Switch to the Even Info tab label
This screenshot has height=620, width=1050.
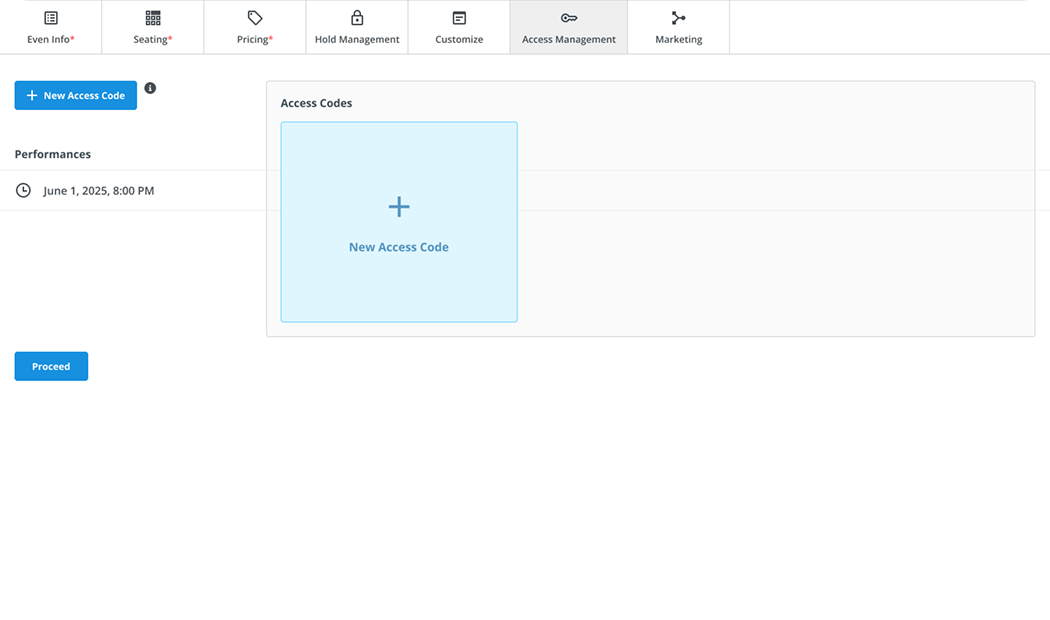pyautogui.click(x=51, y=40)
